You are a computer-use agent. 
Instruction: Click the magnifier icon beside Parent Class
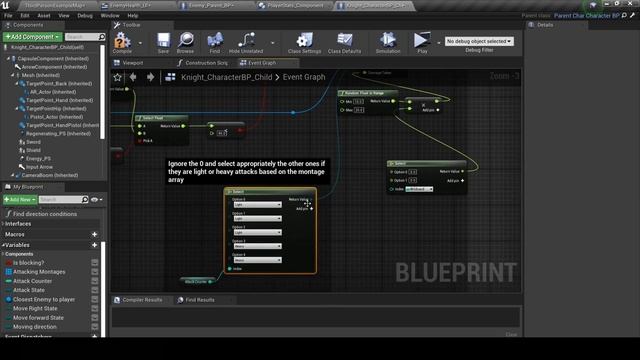pos(624,16)
